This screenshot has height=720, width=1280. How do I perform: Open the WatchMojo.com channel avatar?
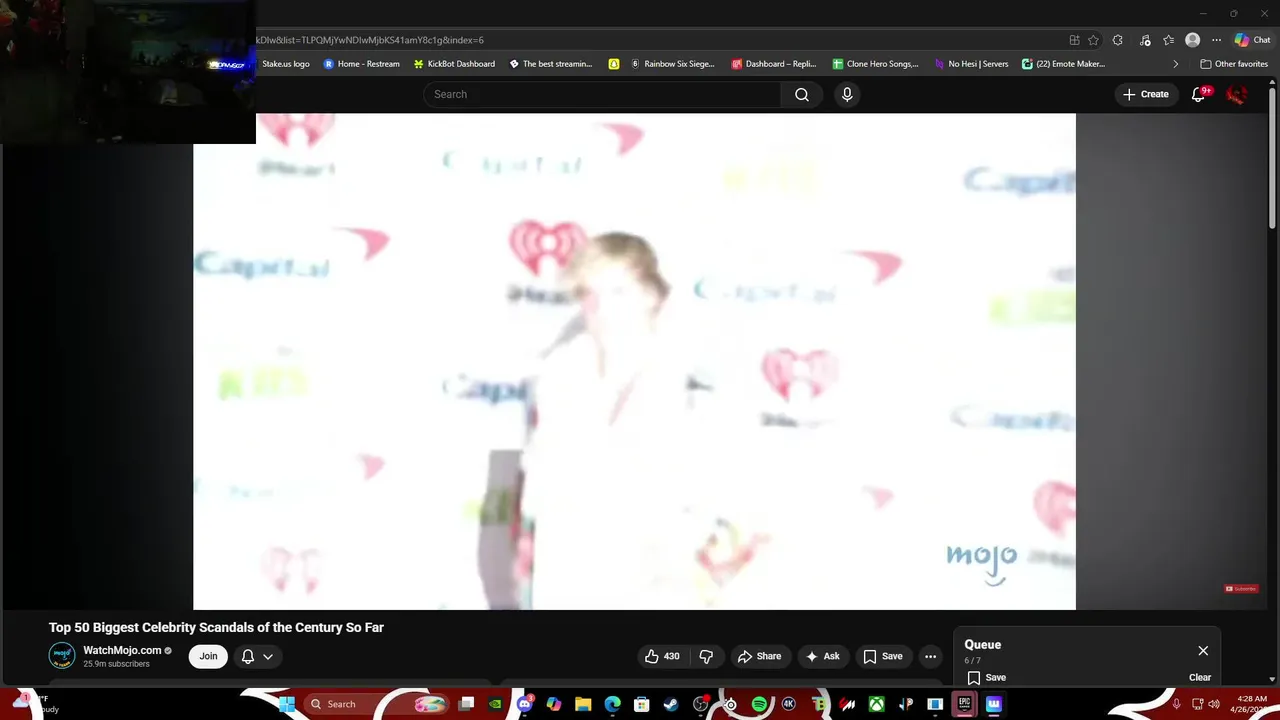[62, 656]
